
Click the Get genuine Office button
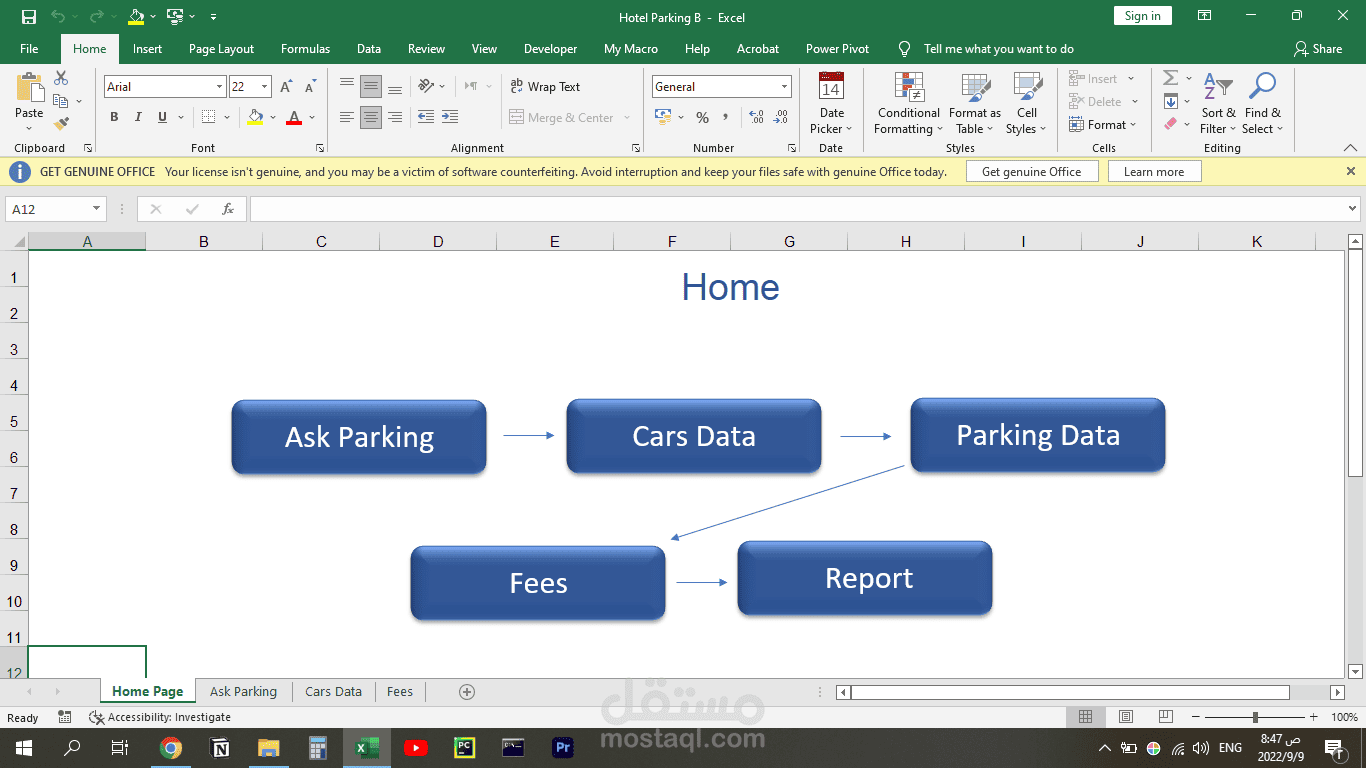coord(1032,172)
